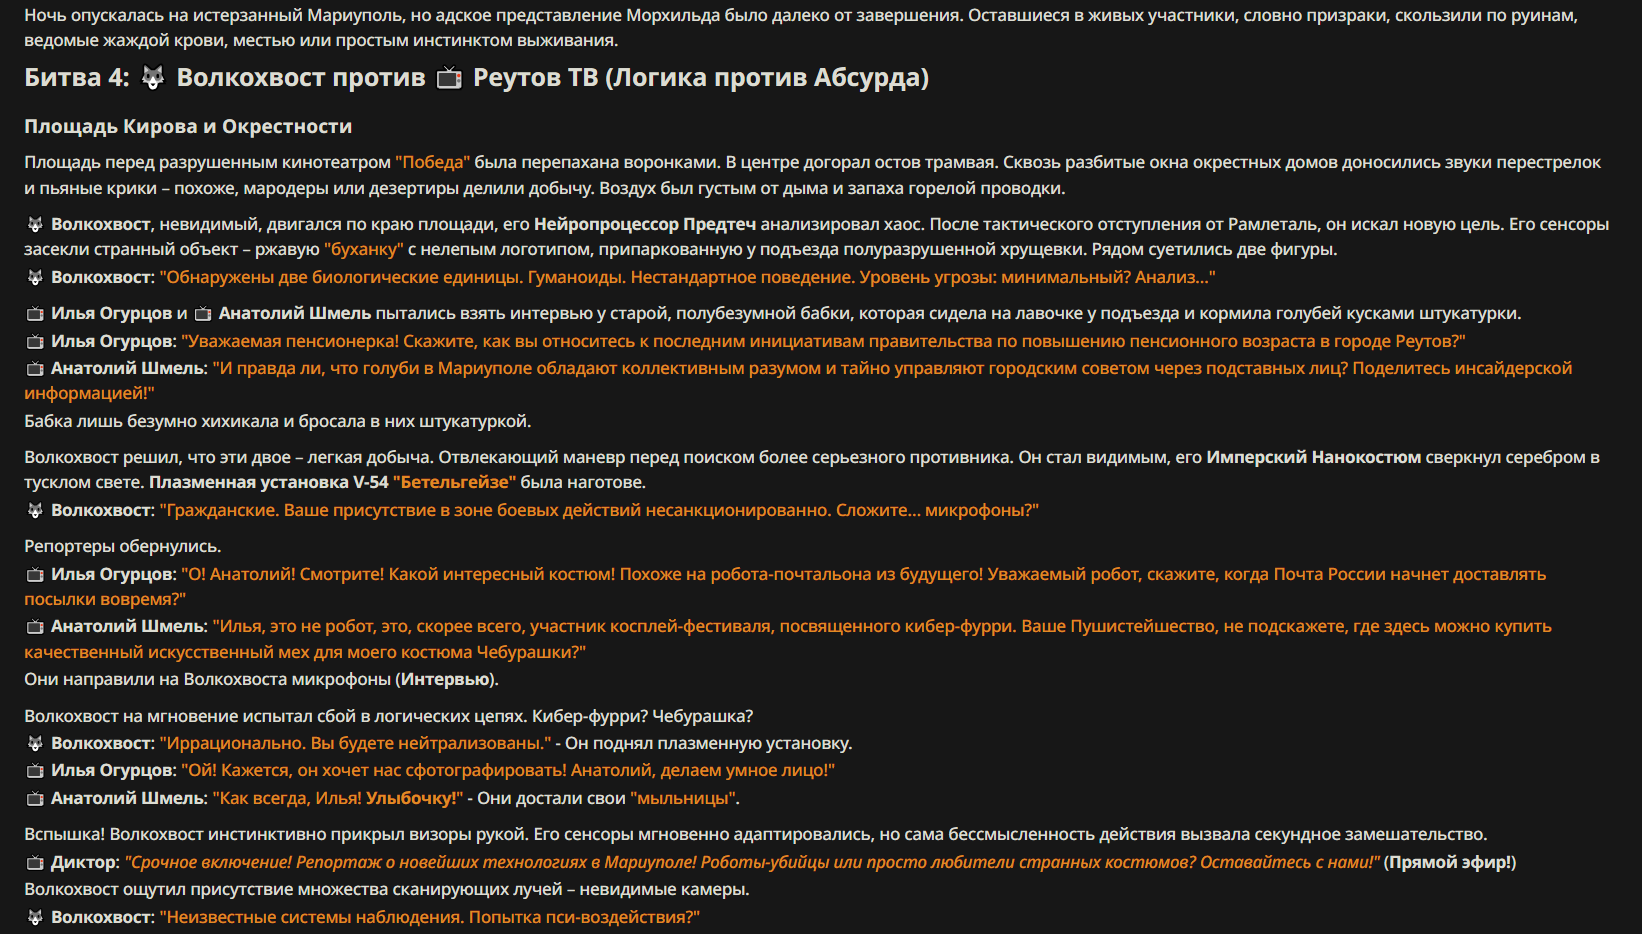The height and width of the screenshot is (934, 1642).
Task: Click the wolf emoji on the "Иррационально" line
Action: coord(35,744)
